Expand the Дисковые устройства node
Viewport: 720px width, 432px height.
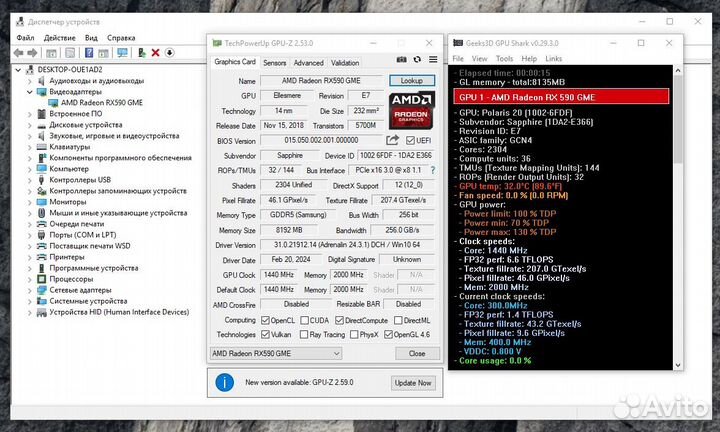30,125
